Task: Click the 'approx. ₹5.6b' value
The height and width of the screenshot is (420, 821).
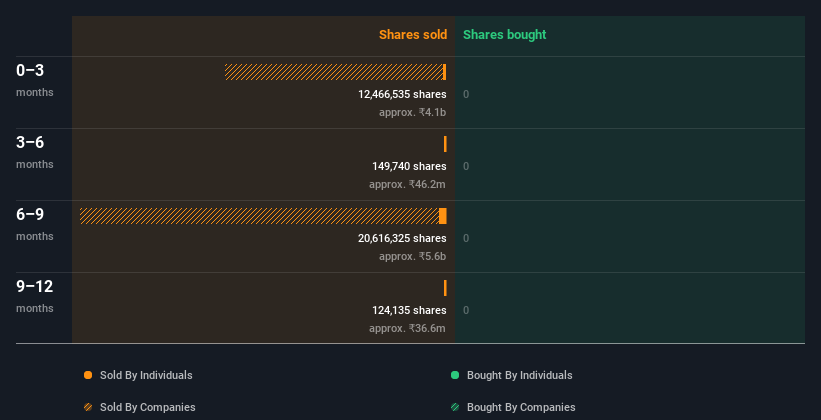Action: point(413,256)
